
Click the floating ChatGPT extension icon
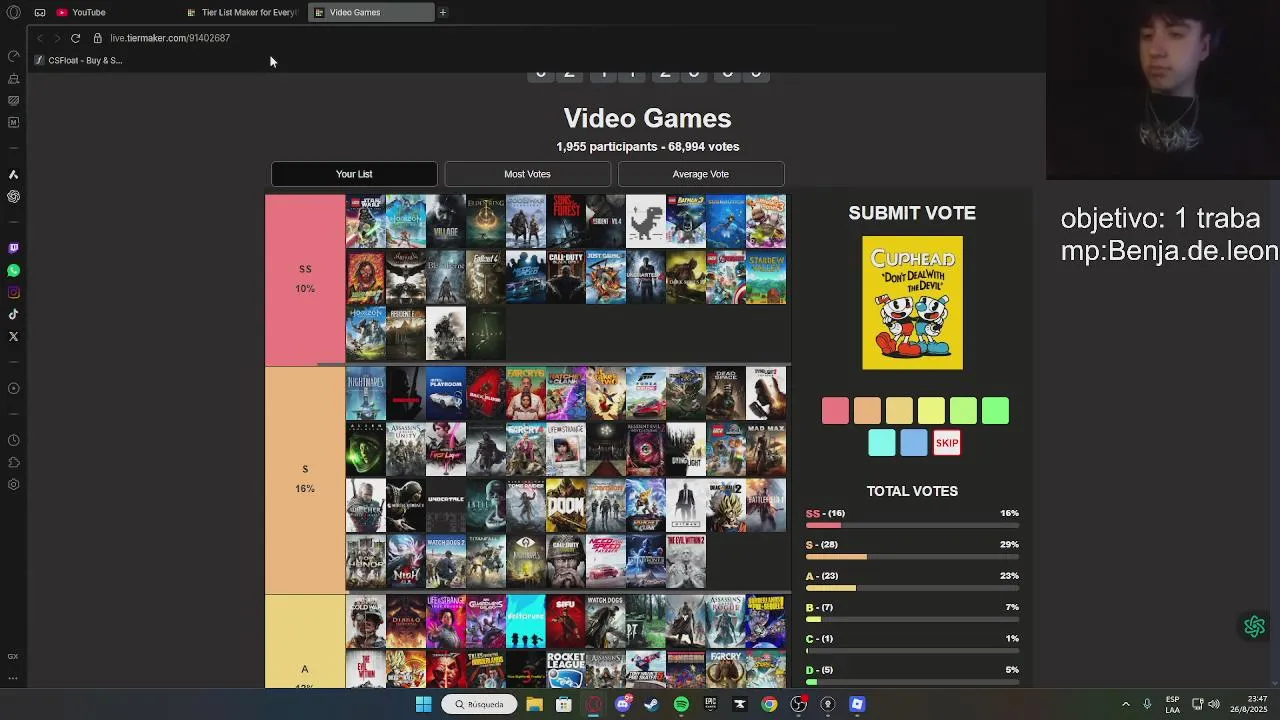click(1254, 627)
